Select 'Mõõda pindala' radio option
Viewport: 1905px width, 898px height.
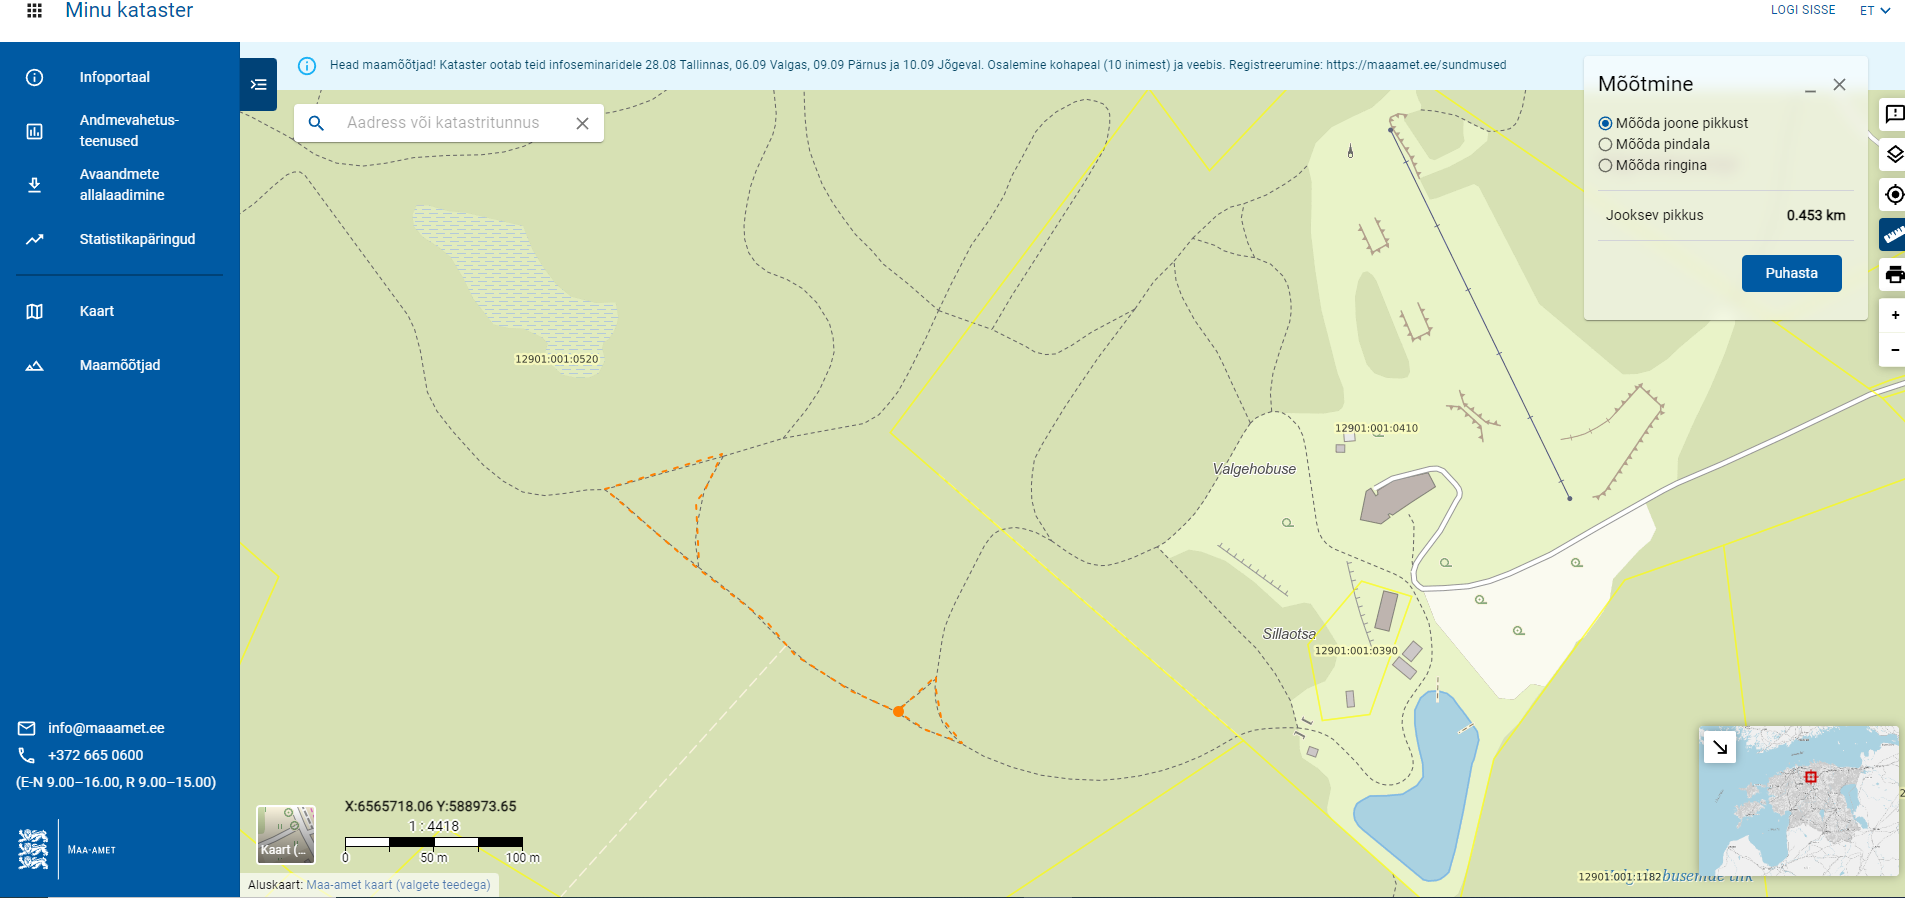(x=1605, y=145)
